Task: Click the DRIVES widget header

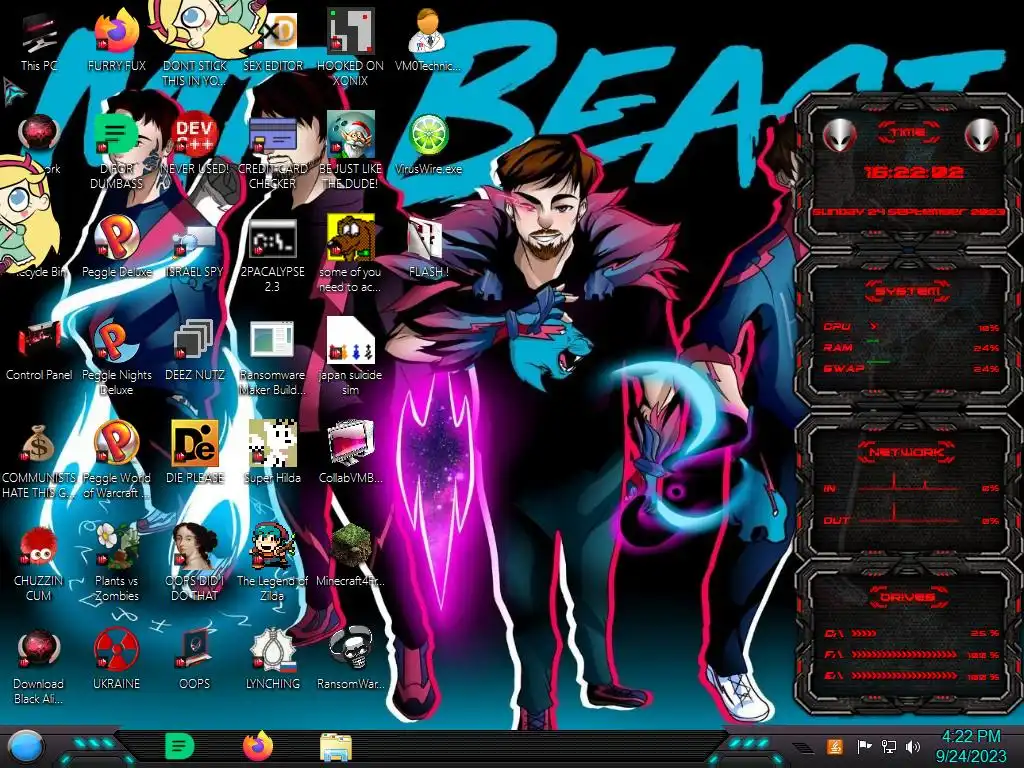Action: [x=908, y=597]
